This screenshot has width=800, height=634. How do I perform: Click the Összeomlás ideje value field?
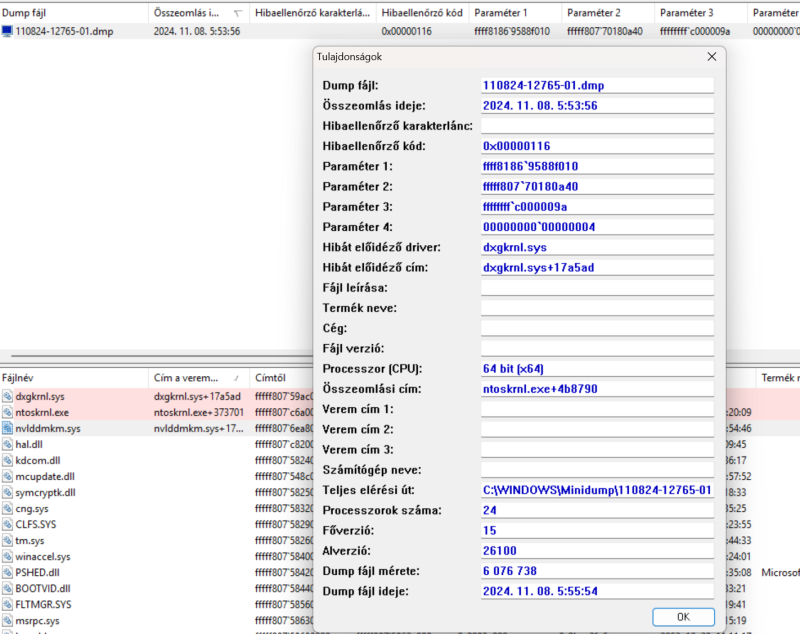(597, 106)
